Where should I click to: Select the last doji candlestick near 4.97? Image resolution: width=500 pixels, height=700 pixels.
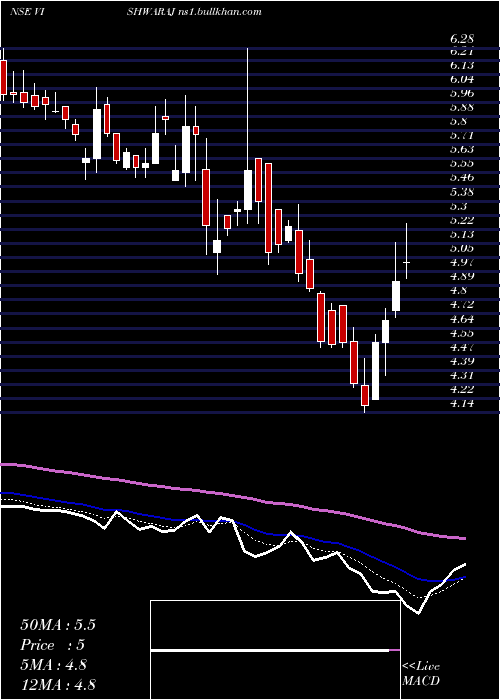(x=406, y=262)
